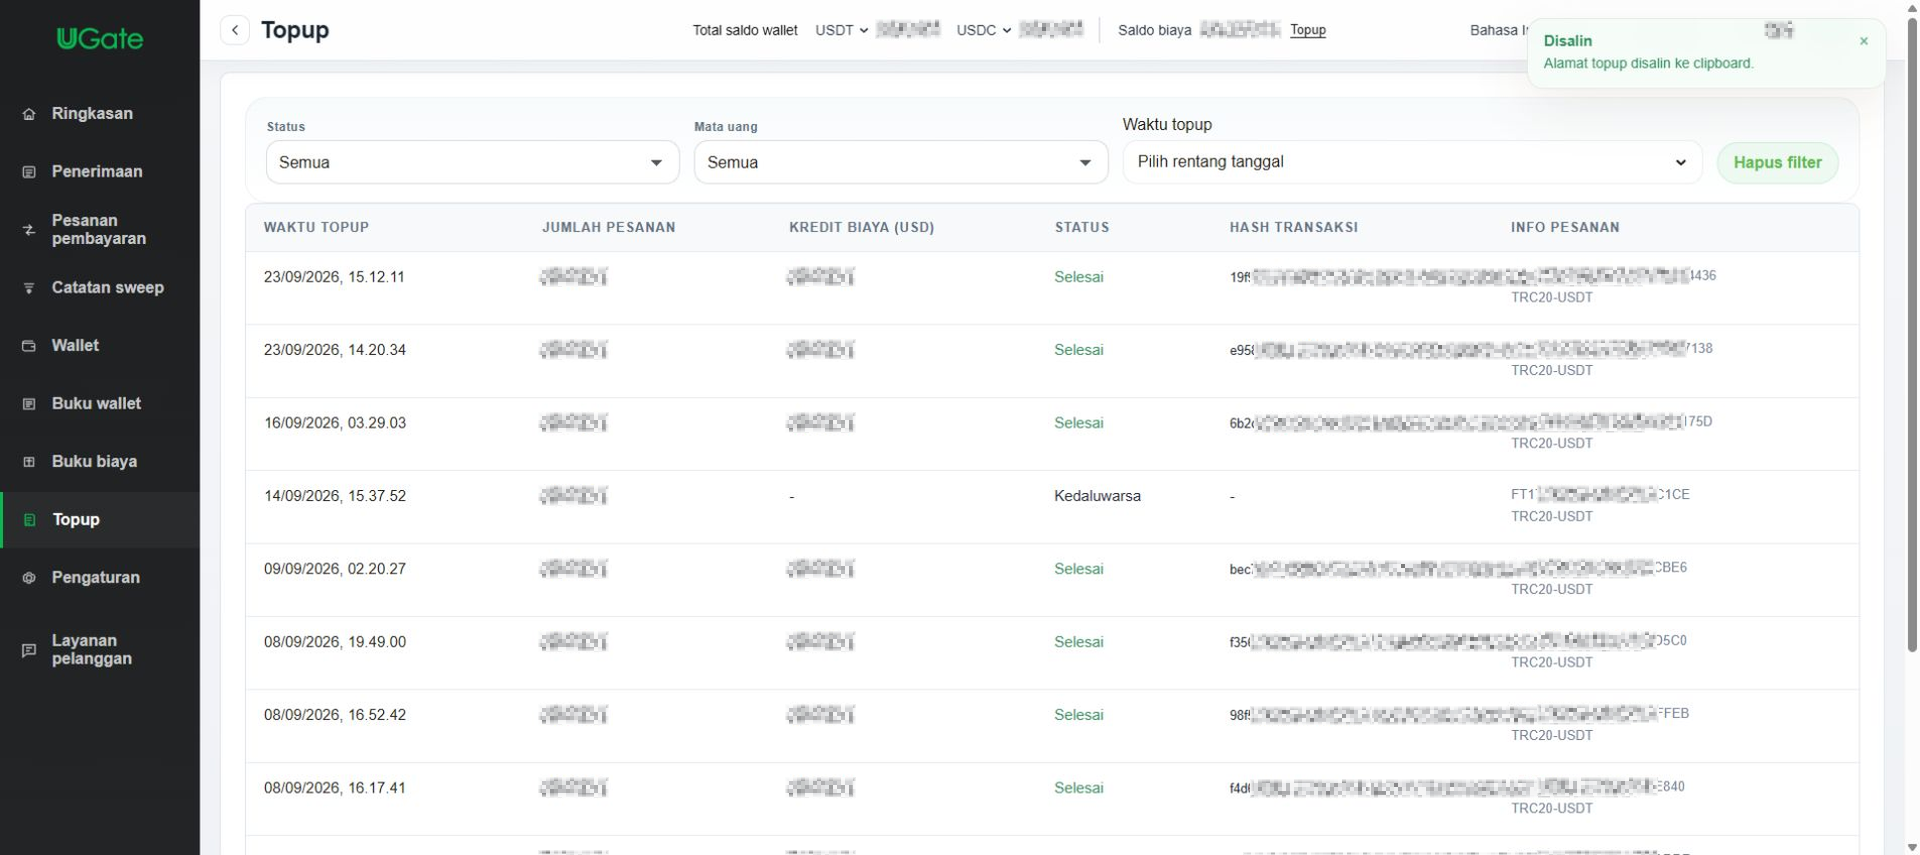The image size is (1920, 855).
Task: Click the Catatan sweep icon
Action: point(29,288)
